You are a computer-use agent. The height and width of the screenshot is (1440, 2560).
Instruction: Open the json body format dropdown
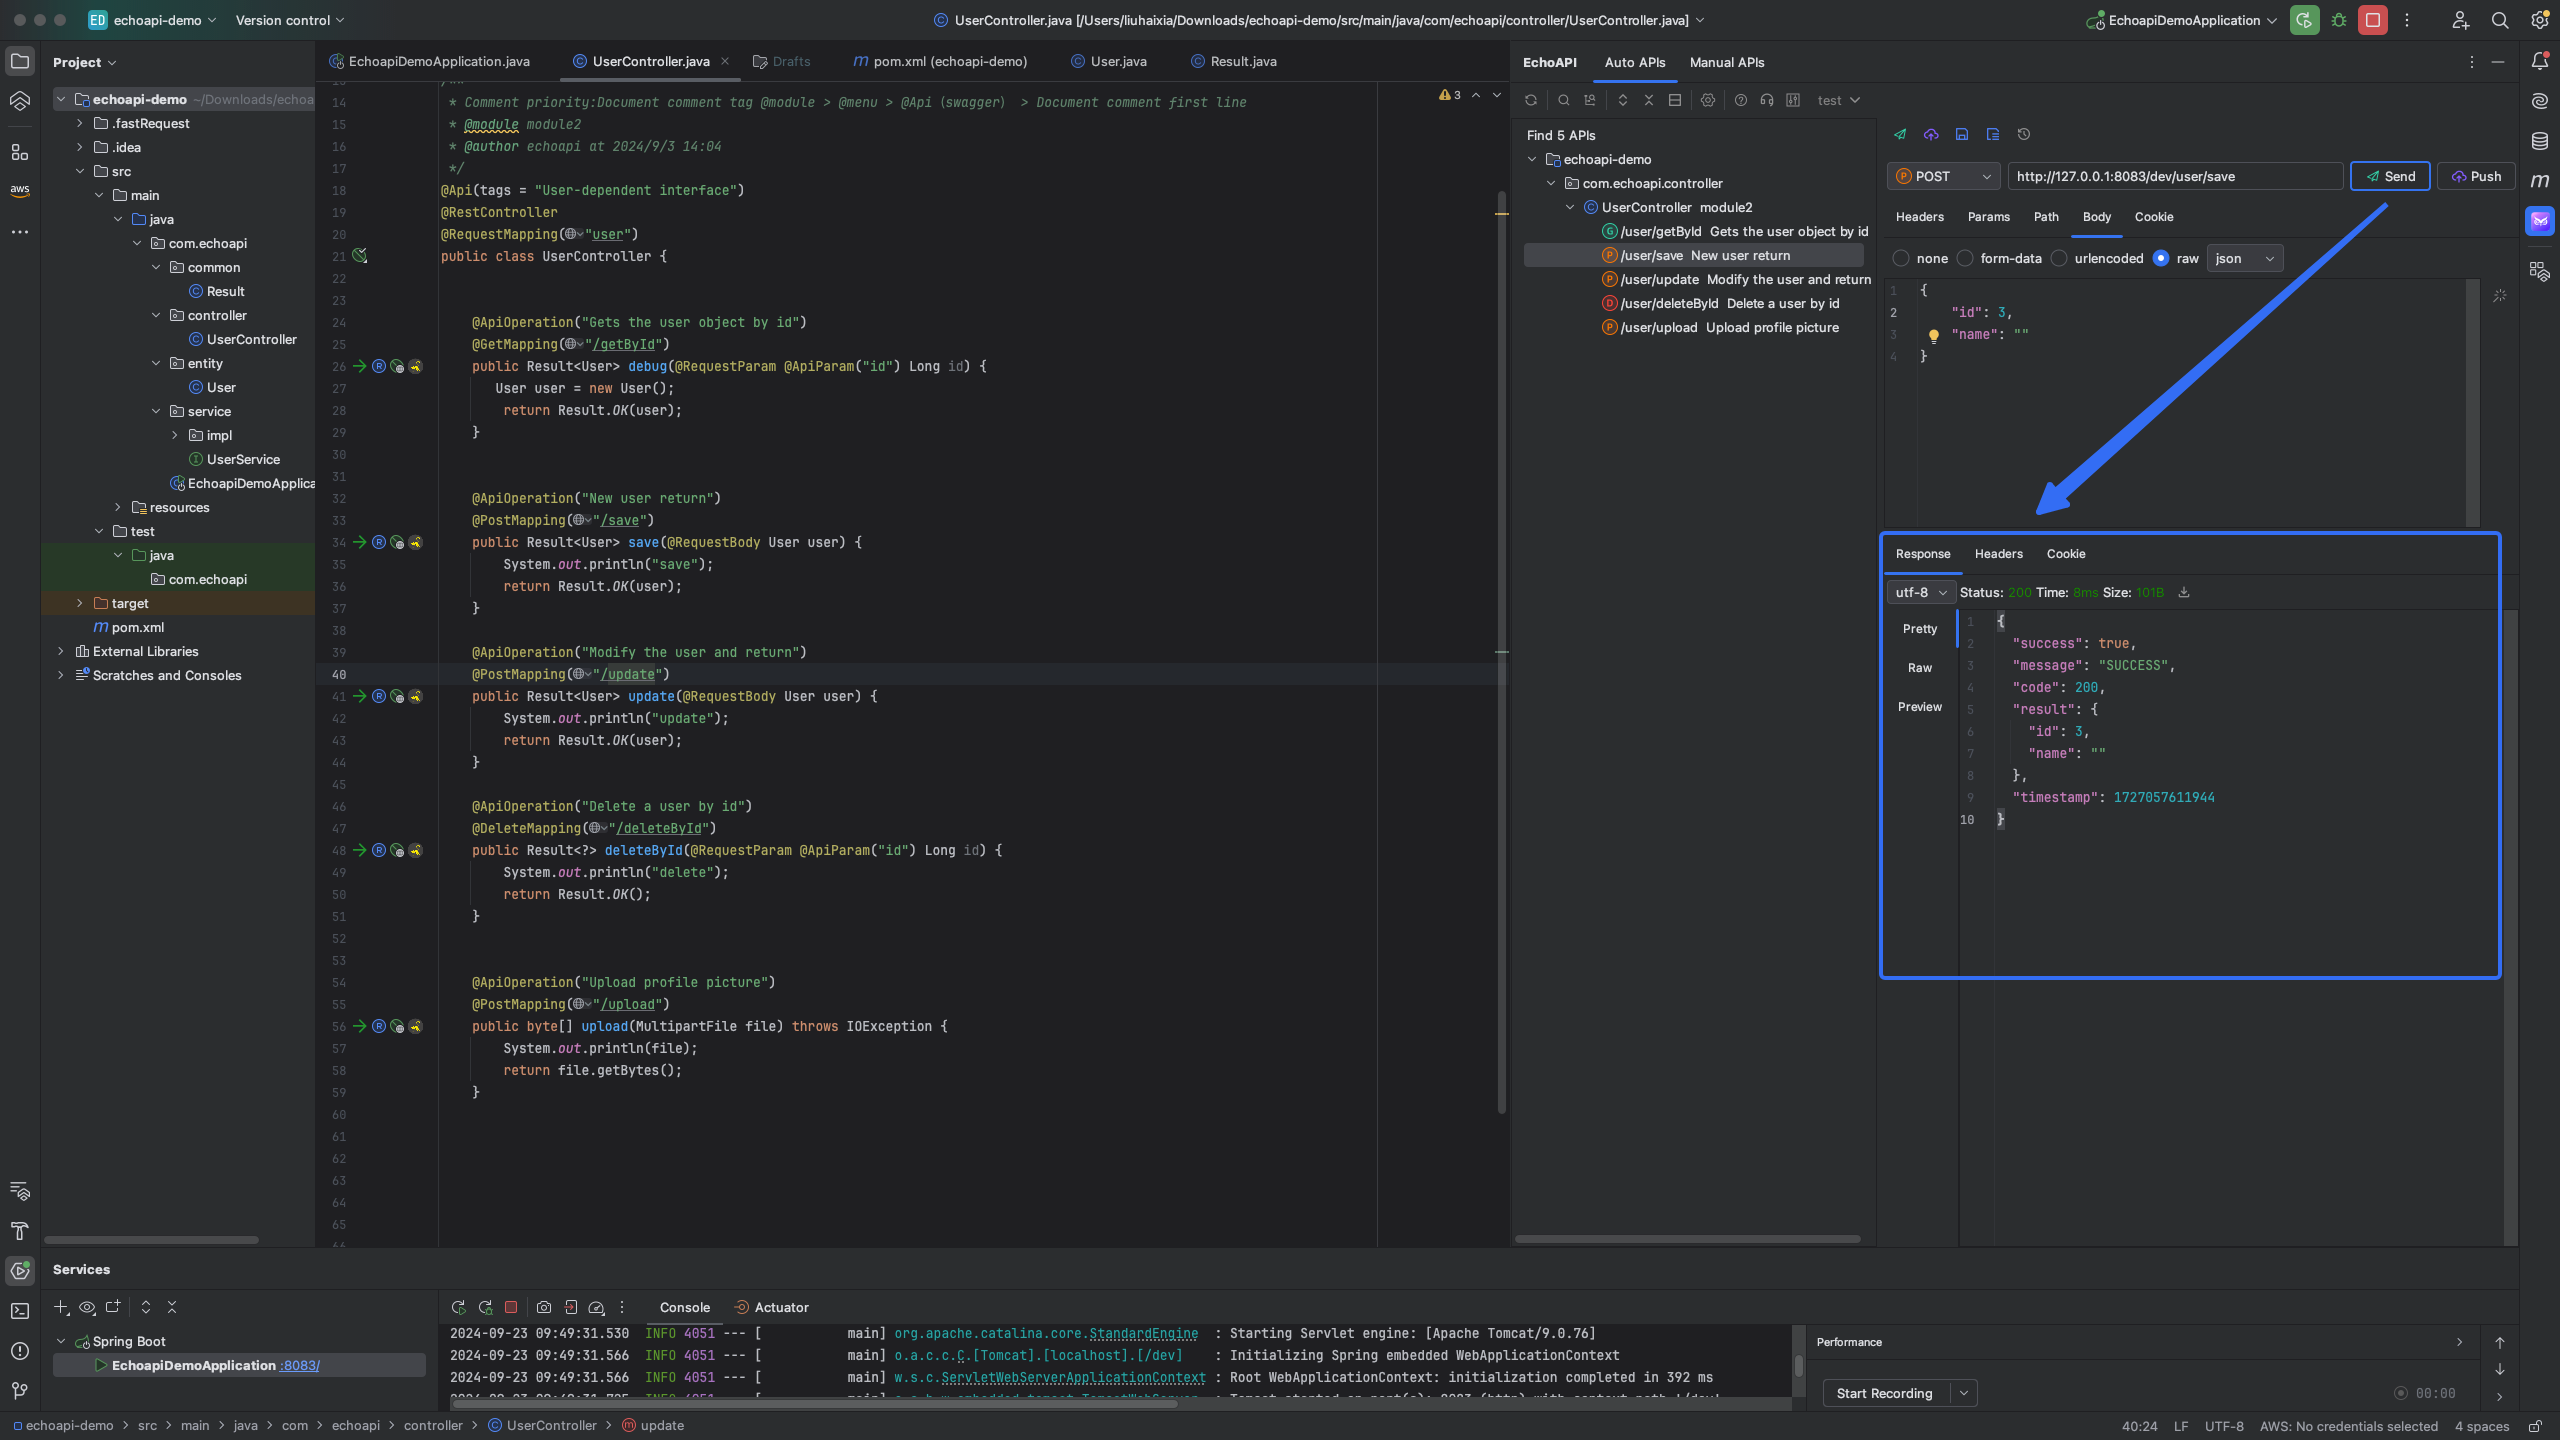pyautogui.click(x=2244, y=258)
